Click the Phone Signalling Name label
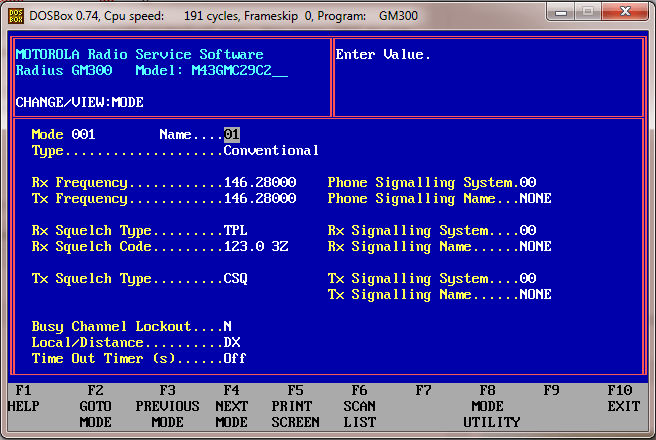The width and height of the screenshot is (656, 440). coord(412,199)
